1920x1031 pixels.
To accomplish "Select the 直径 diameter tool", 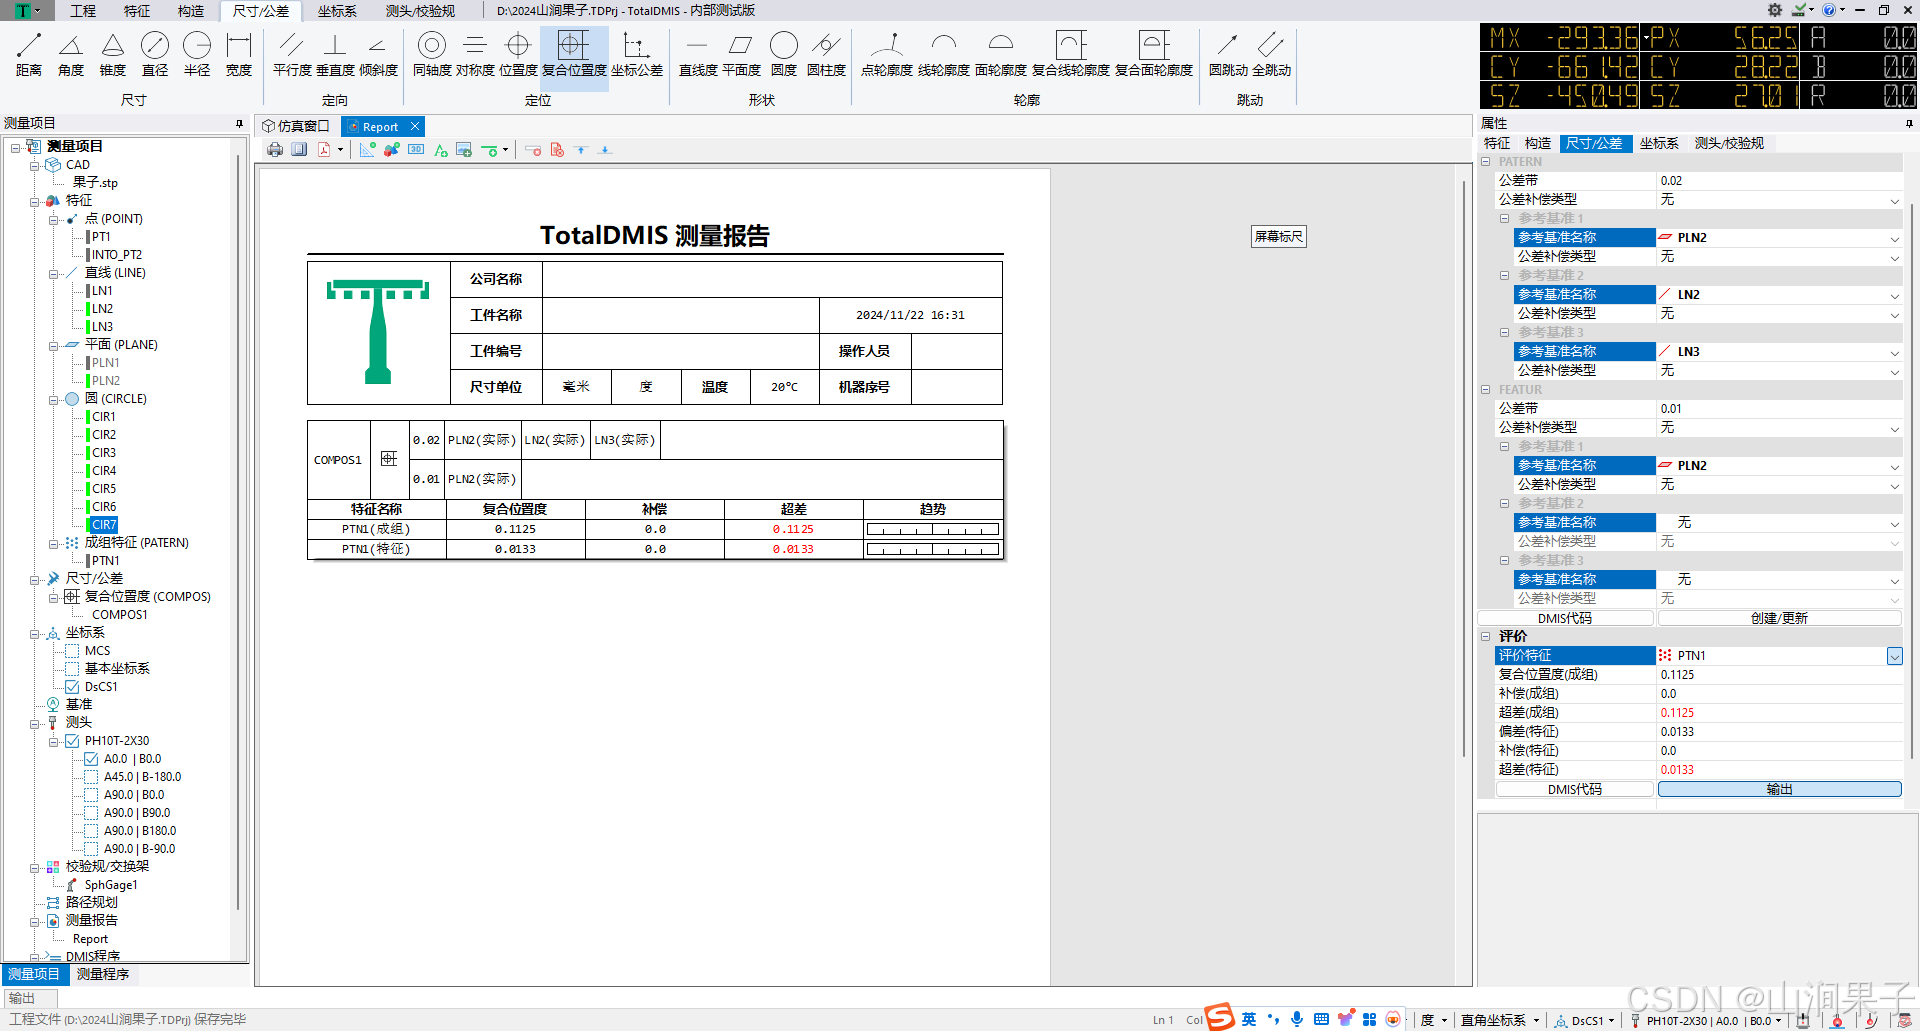I will [x=155, y=54].
